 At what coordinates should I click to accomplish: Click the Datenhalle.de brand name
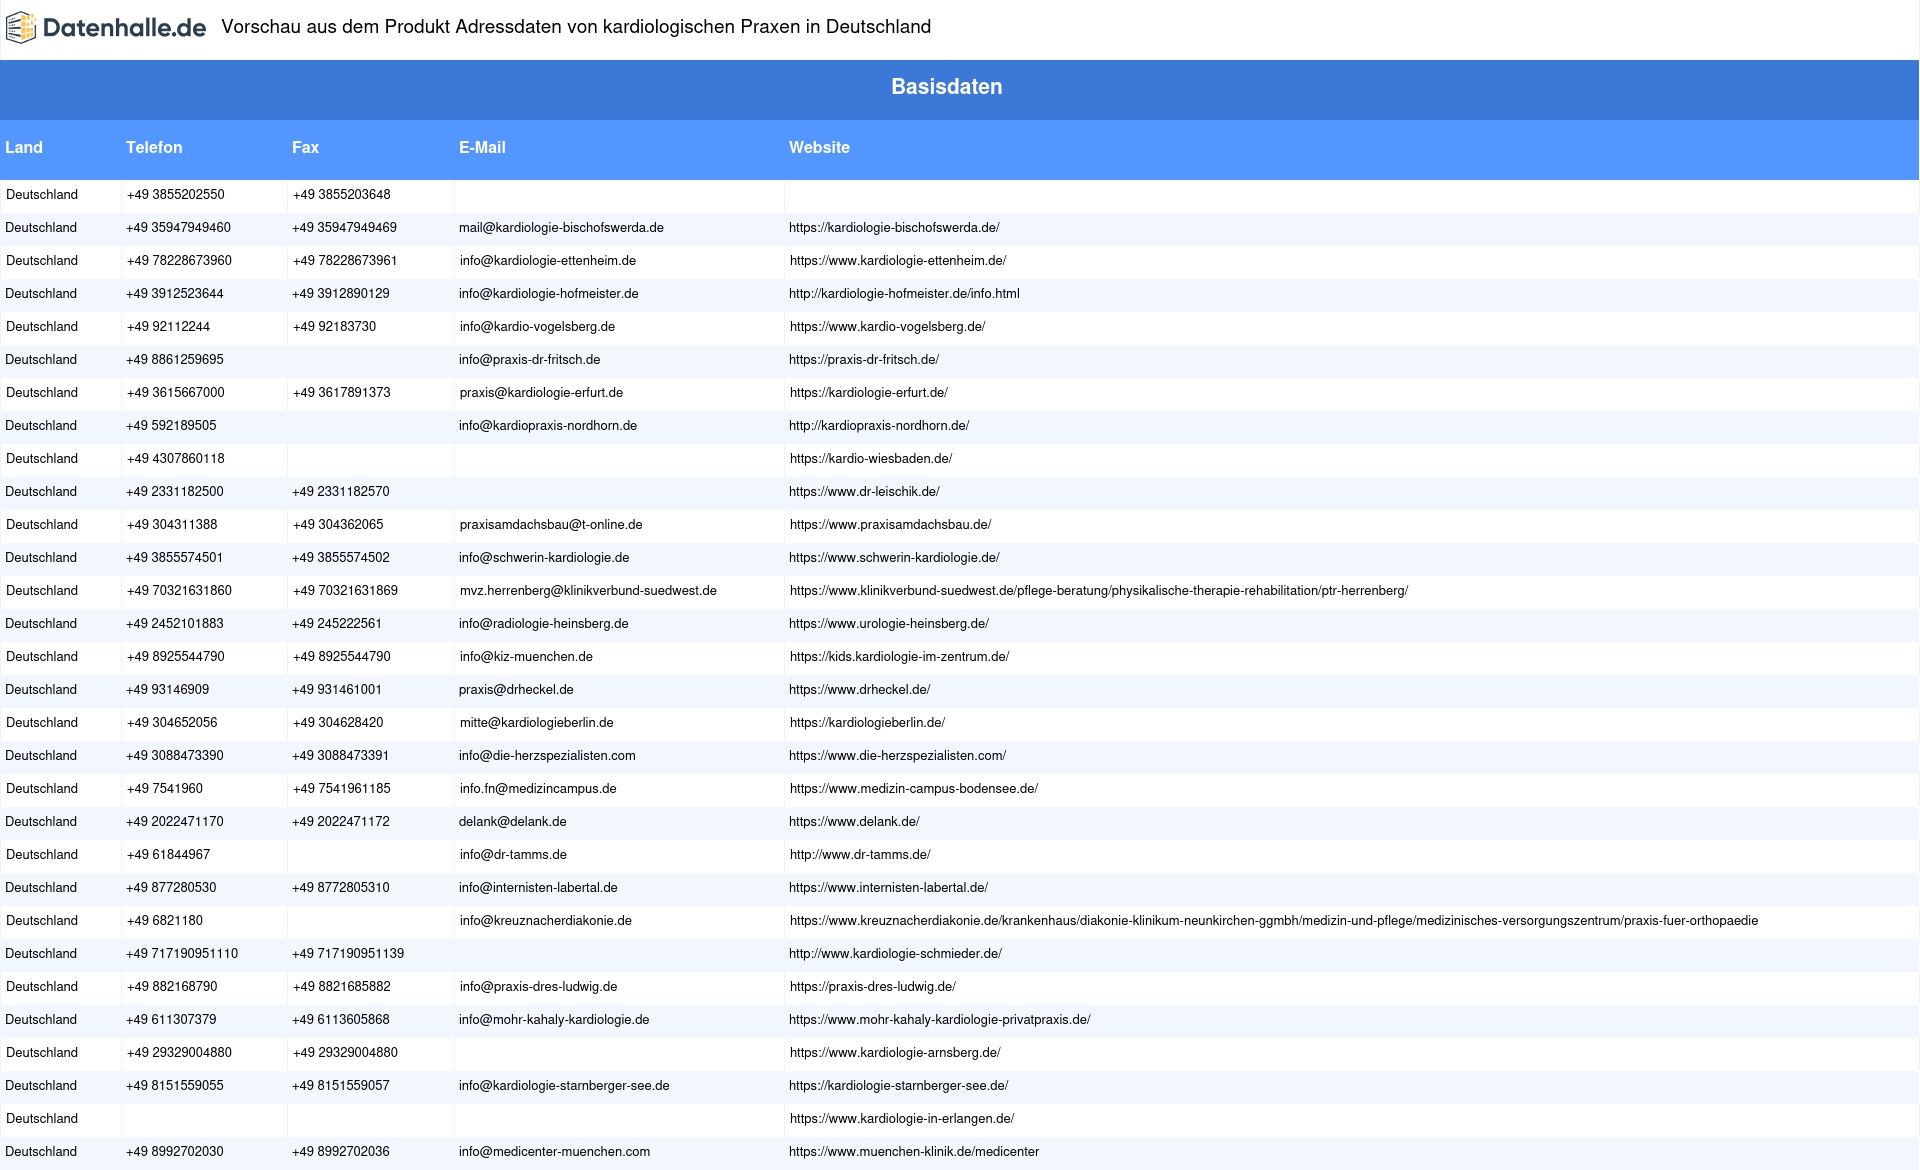click(x=125, y=28)
